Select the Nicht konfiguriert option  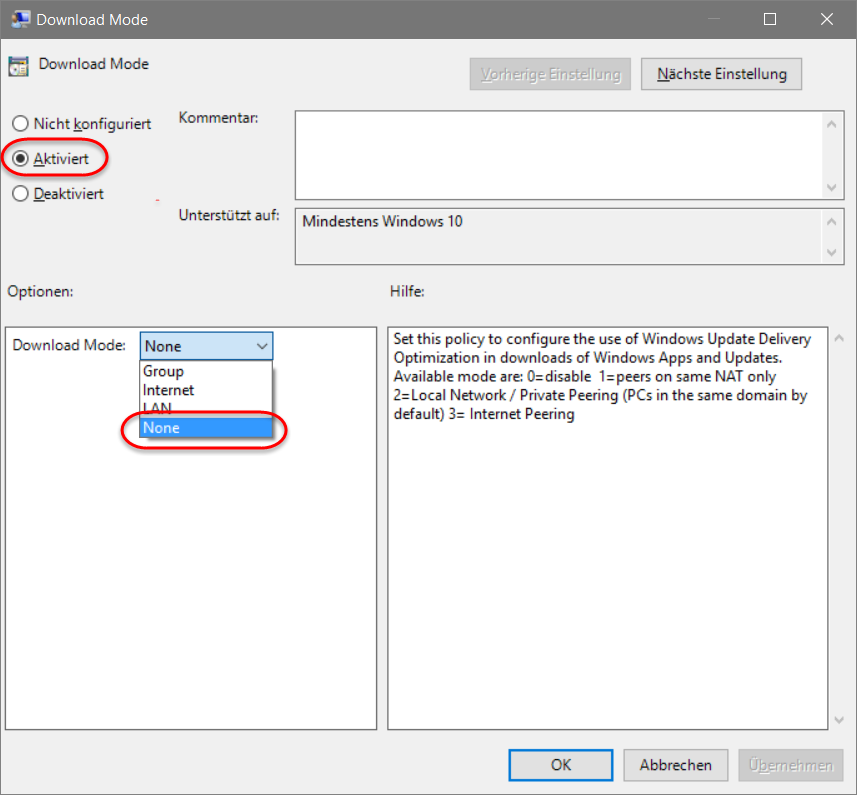pyautogui.click(x=20, y=123)
